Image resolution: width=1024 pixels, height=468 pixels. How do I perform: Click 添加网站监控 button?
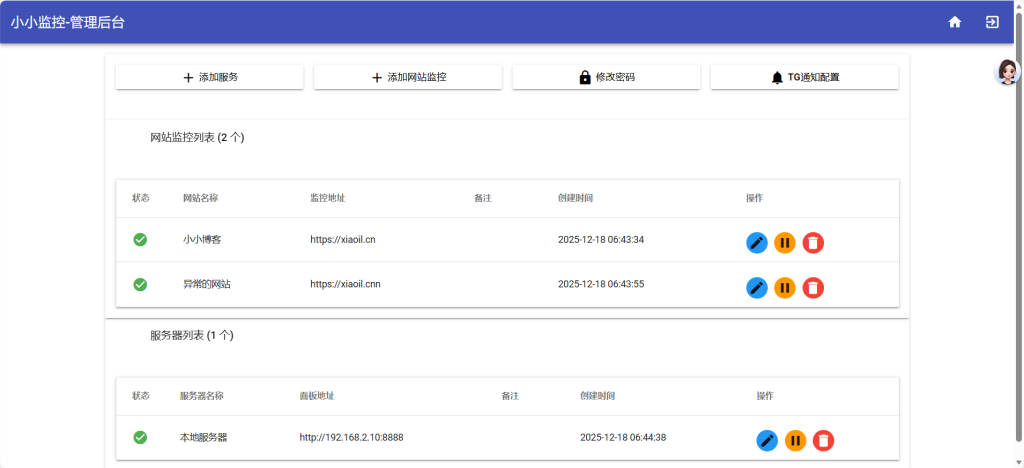(x=408, y=77)
